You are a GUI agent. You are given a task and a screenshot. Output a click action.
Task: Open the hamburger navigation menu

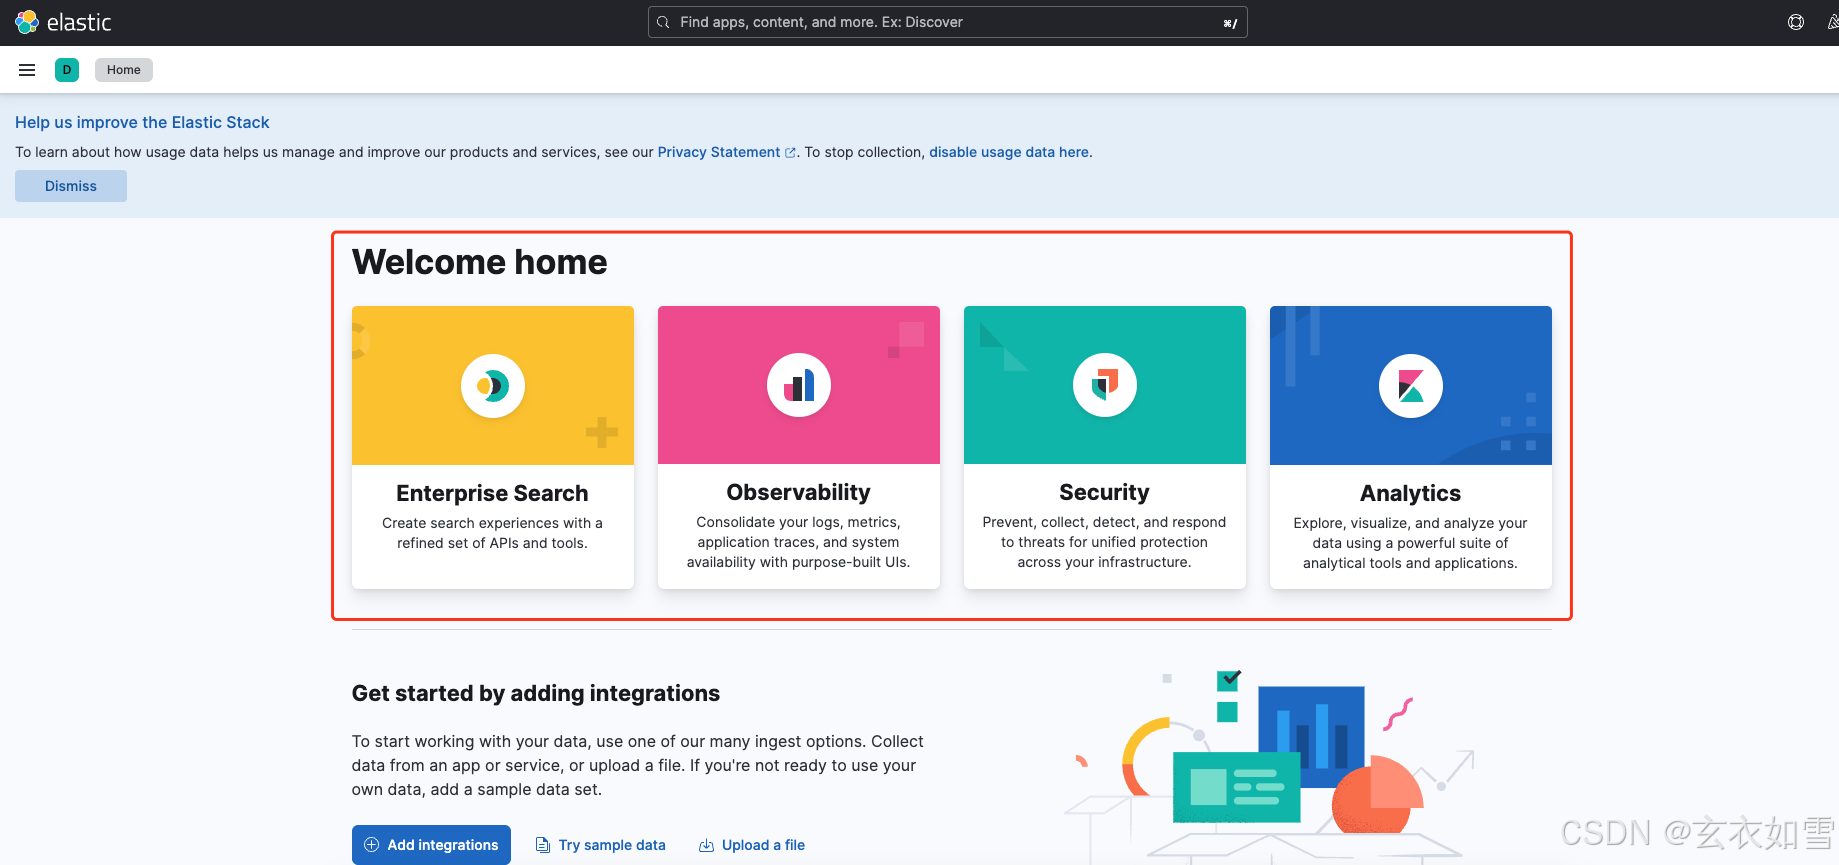click(27, 70)
